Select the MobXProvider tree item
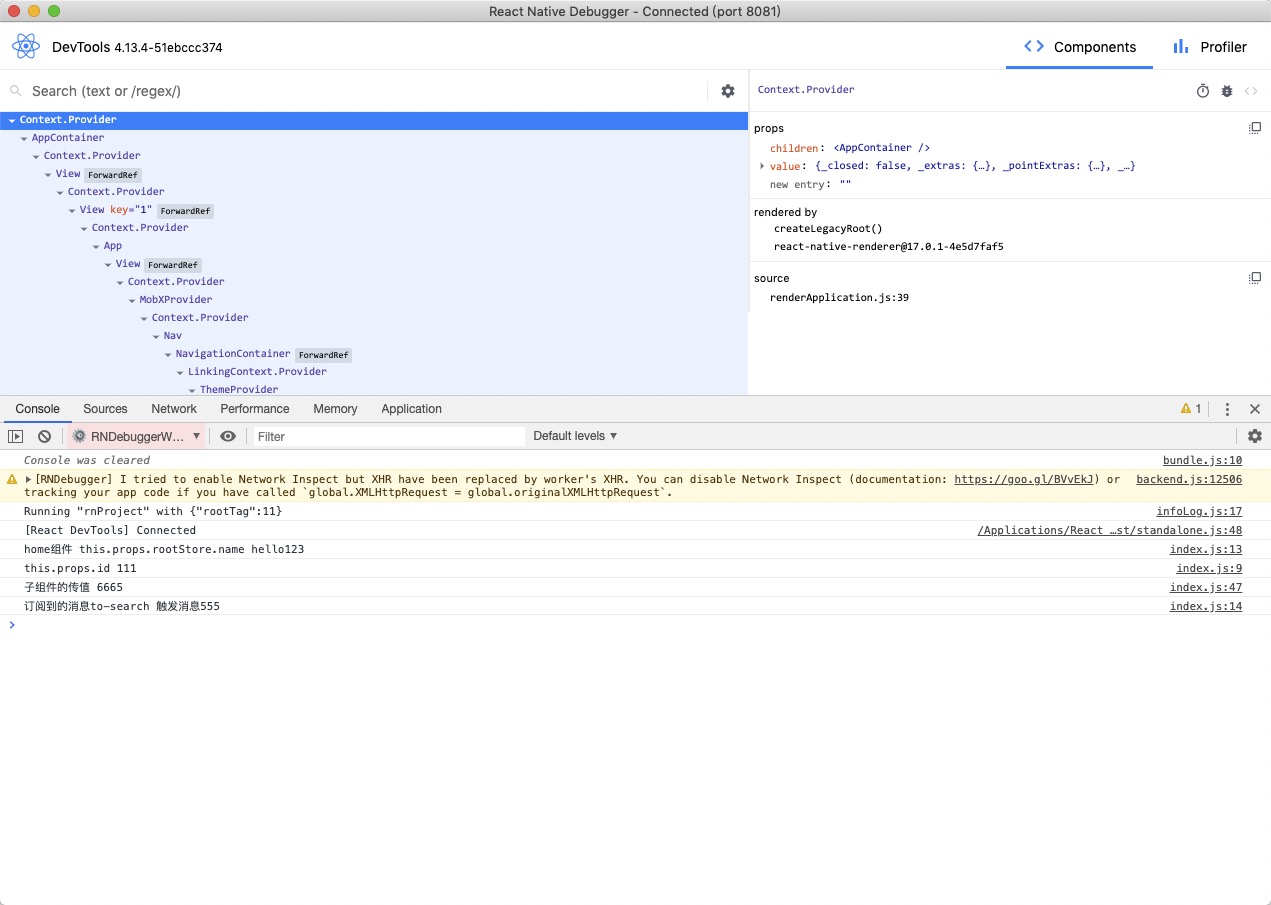The height and width of the screenshot is (905, 1271). point(176,300)
